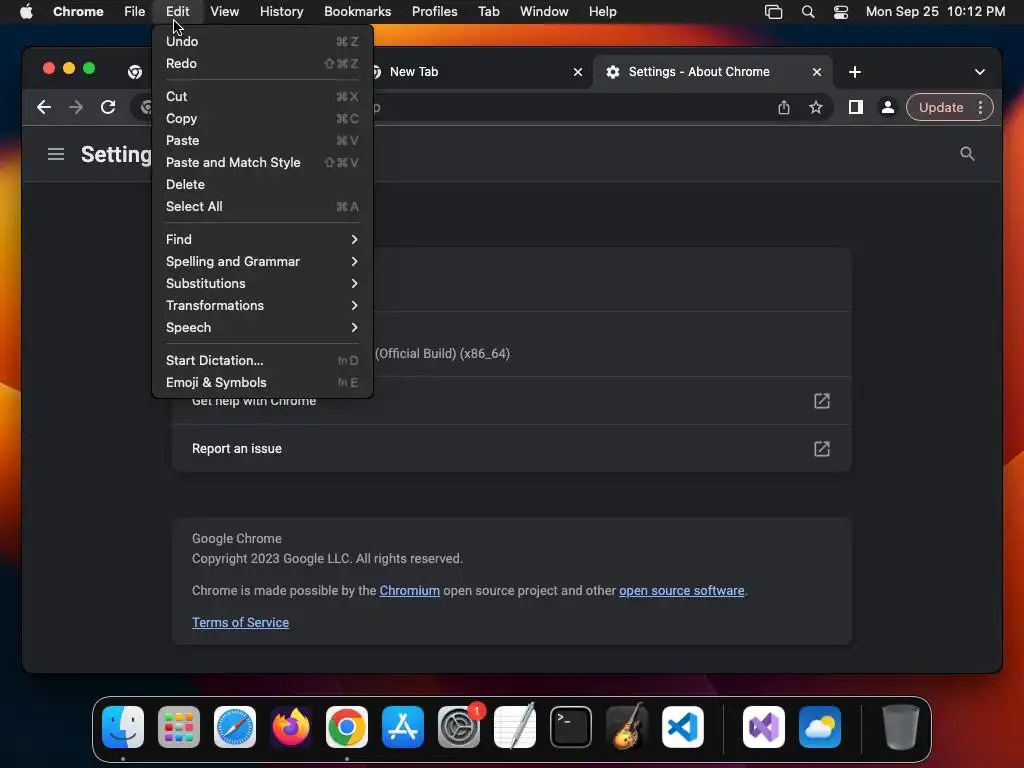This screenshot has width=1024, height=768.
Task: Choose Select All menu item
Action: tap(262, 206)
